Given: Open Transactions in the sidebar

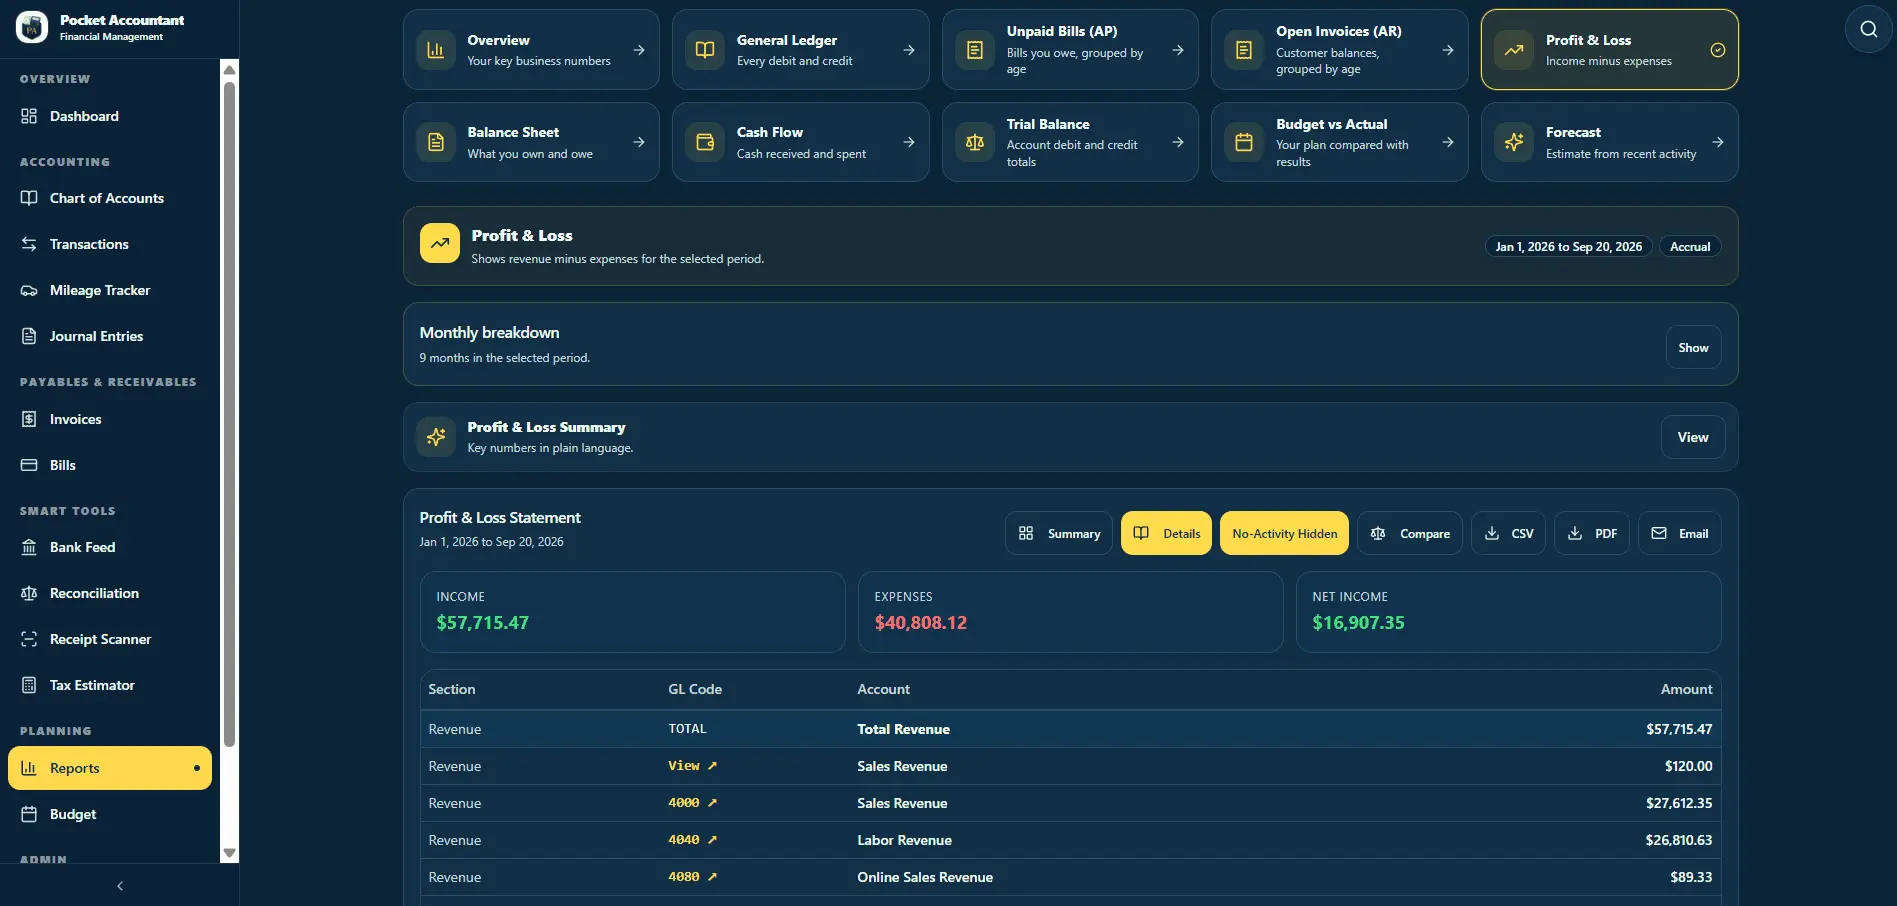Looking at the screenshot, I should (110, 244).
